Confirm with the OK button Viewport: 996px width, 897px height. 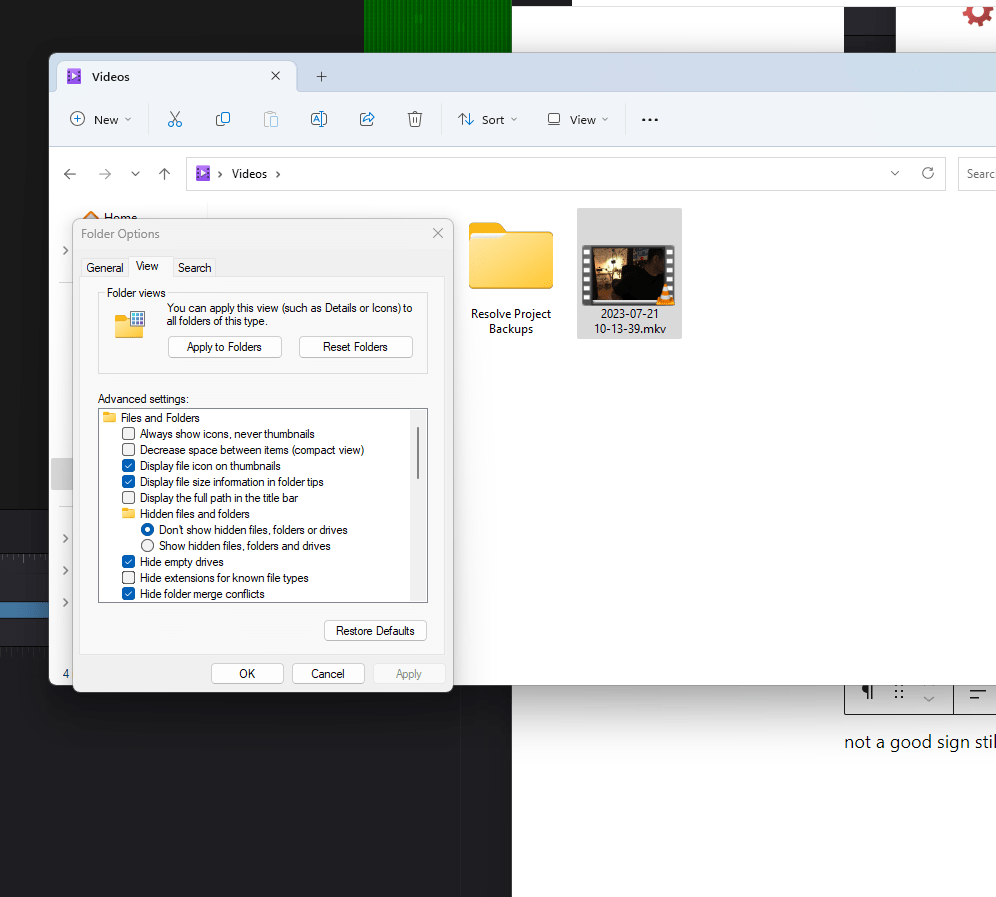[247, 673]
